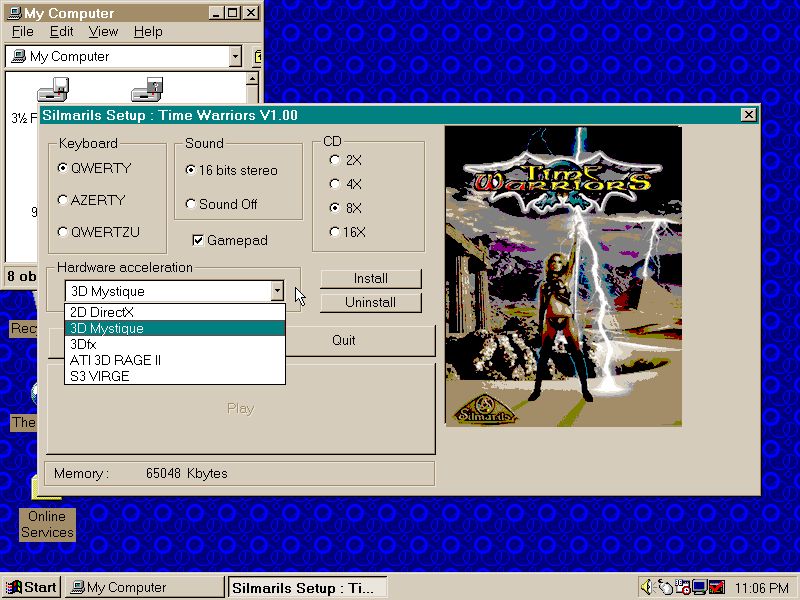Viewport: 800px width, 600px height.
Task: Open the 3½ Floppy drive icon
Action: click(x=52, y=92)
